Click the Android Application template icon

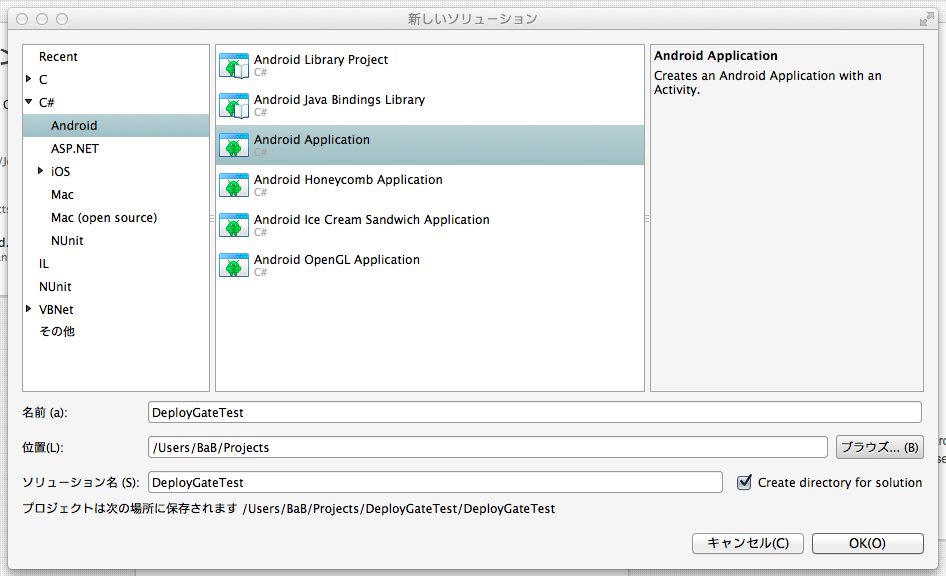pyautogui.click(x=234, y=145)
